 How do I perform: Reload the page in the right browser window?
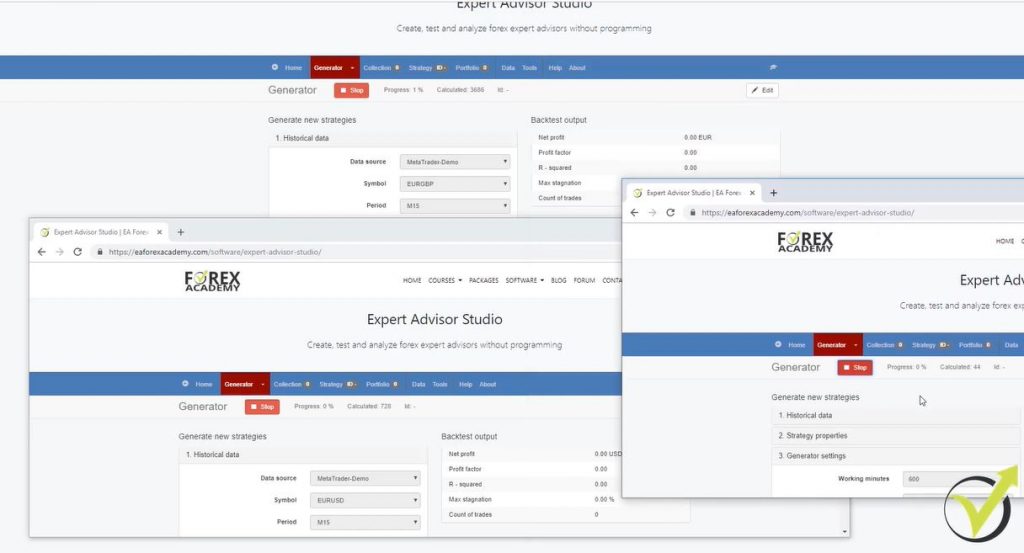[670, 212]
